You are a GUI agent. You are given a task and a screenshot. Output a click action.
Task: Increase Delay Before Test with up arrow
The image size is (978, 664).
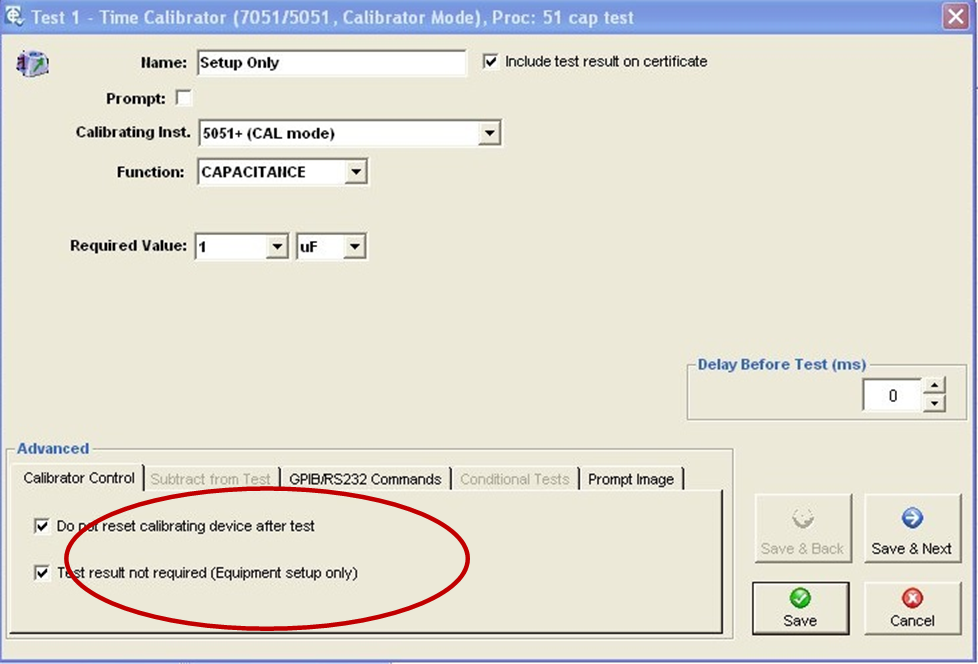934,387
